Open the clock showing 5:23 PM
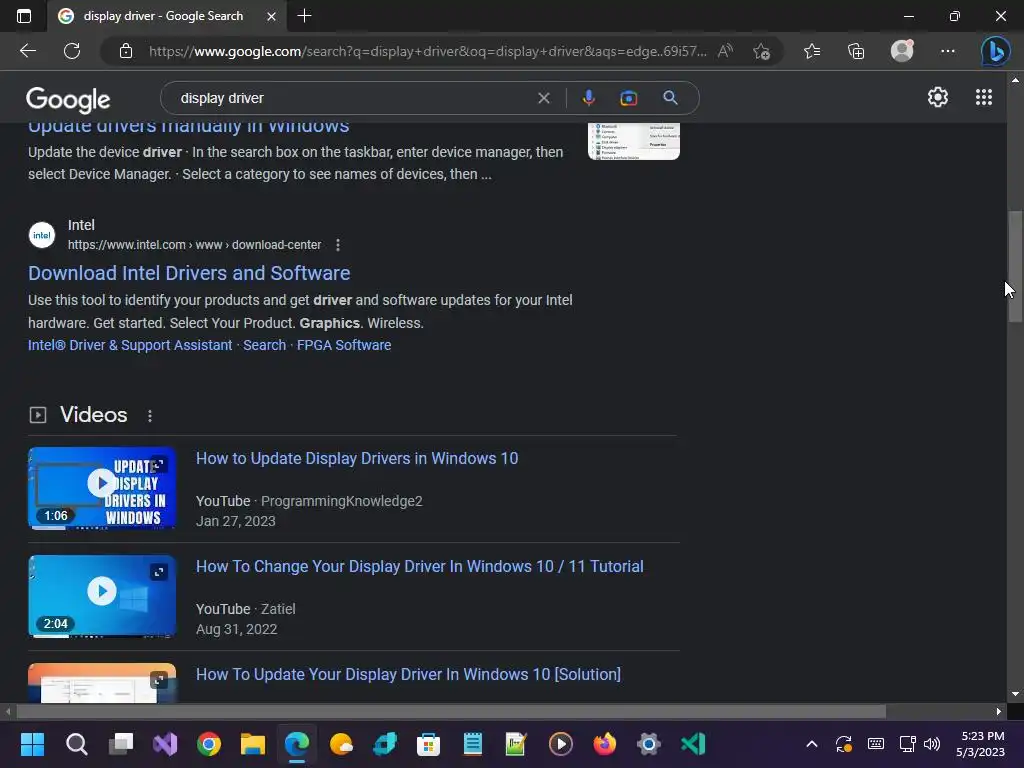The height and width of the screenshot is (768, 1024). (981, 744)
